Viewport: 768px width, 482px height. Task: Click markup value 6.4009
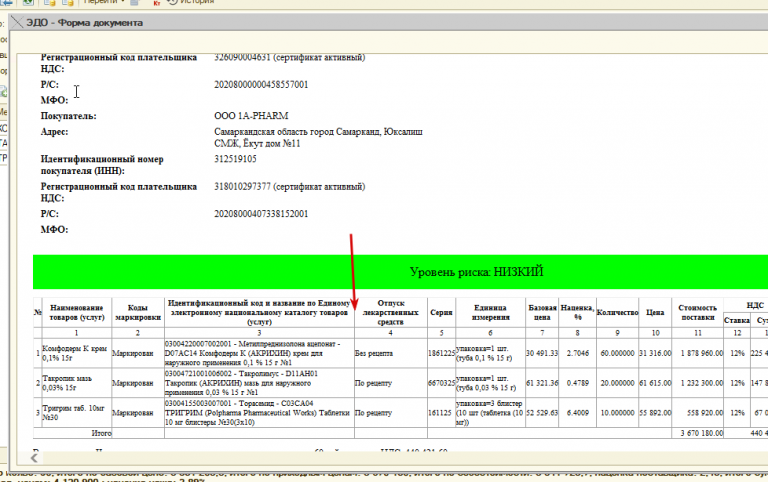click(577, 413)
